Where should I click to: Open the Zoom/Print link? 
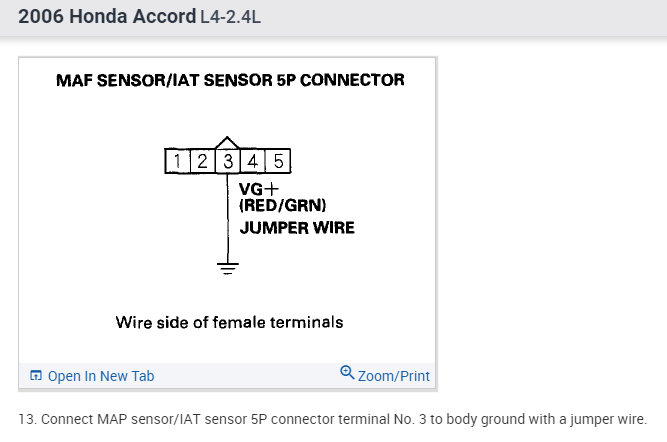point(393,376)
